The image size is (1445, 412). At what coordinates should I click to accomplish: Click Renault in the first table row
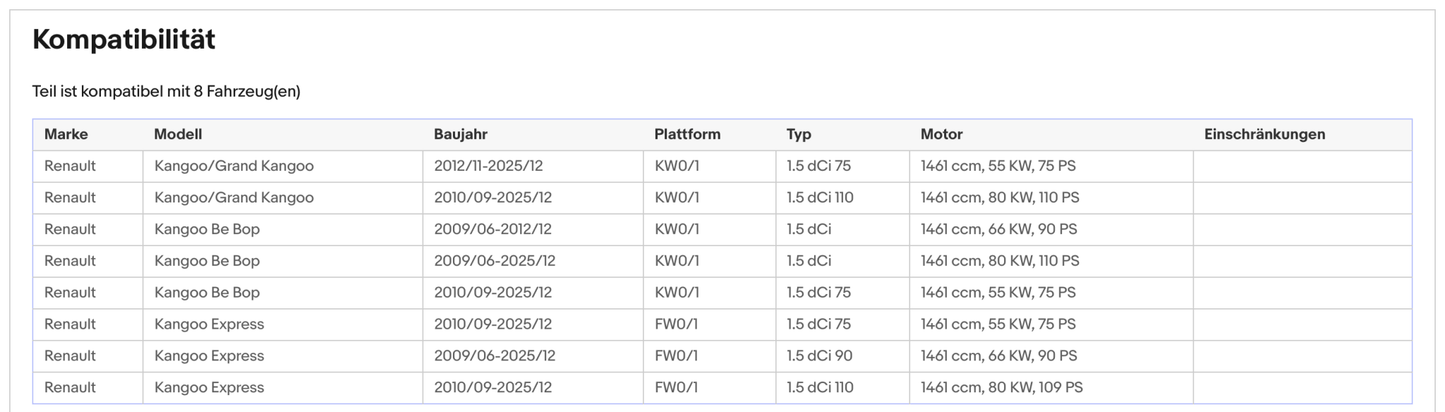pos(70,166)
